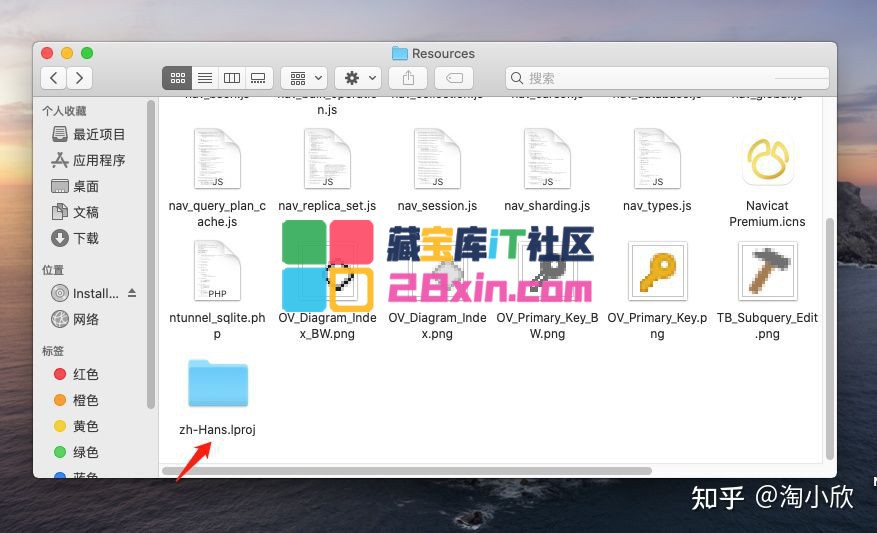Select the nav_sharding.js file icon
This screenshot has width=877, height=533.
tap(547, 159)
